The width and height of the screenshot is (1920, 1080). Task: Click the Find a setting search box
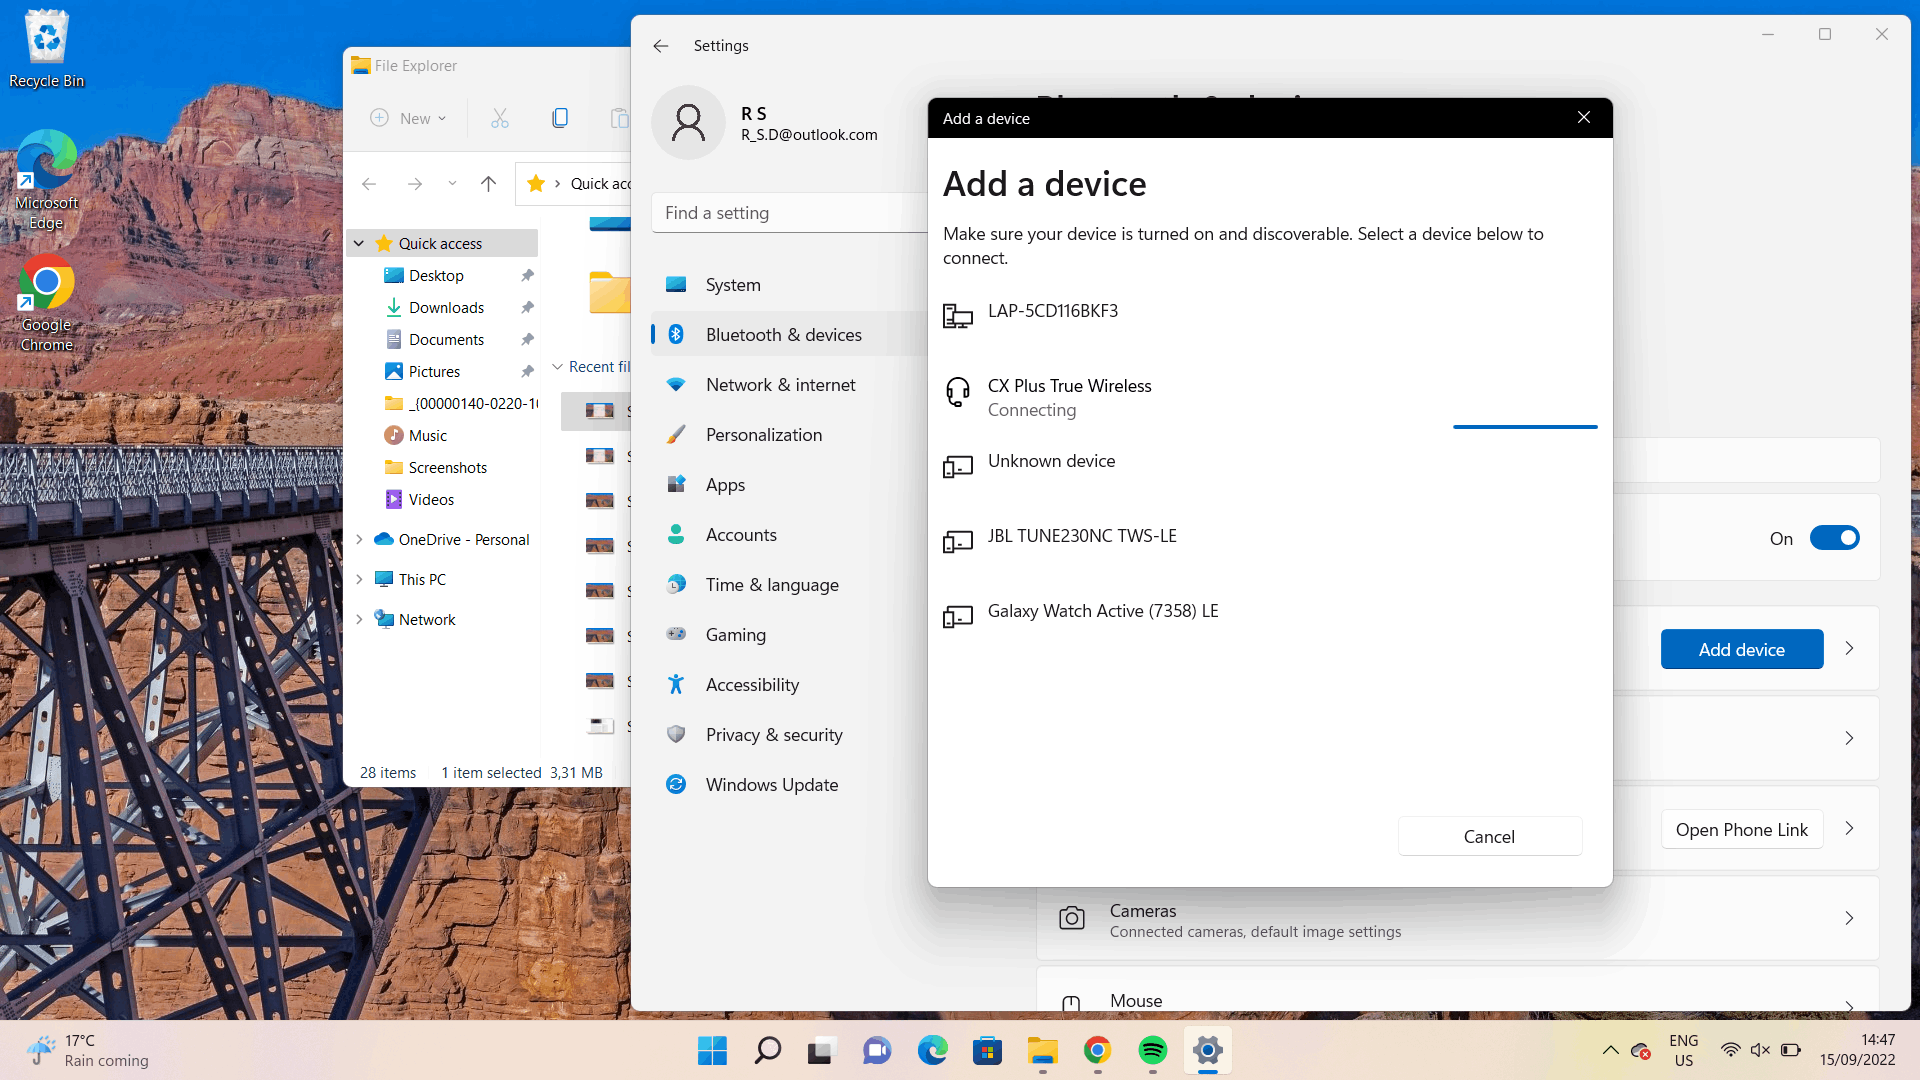pyautogui.click(x=790, y=213)
